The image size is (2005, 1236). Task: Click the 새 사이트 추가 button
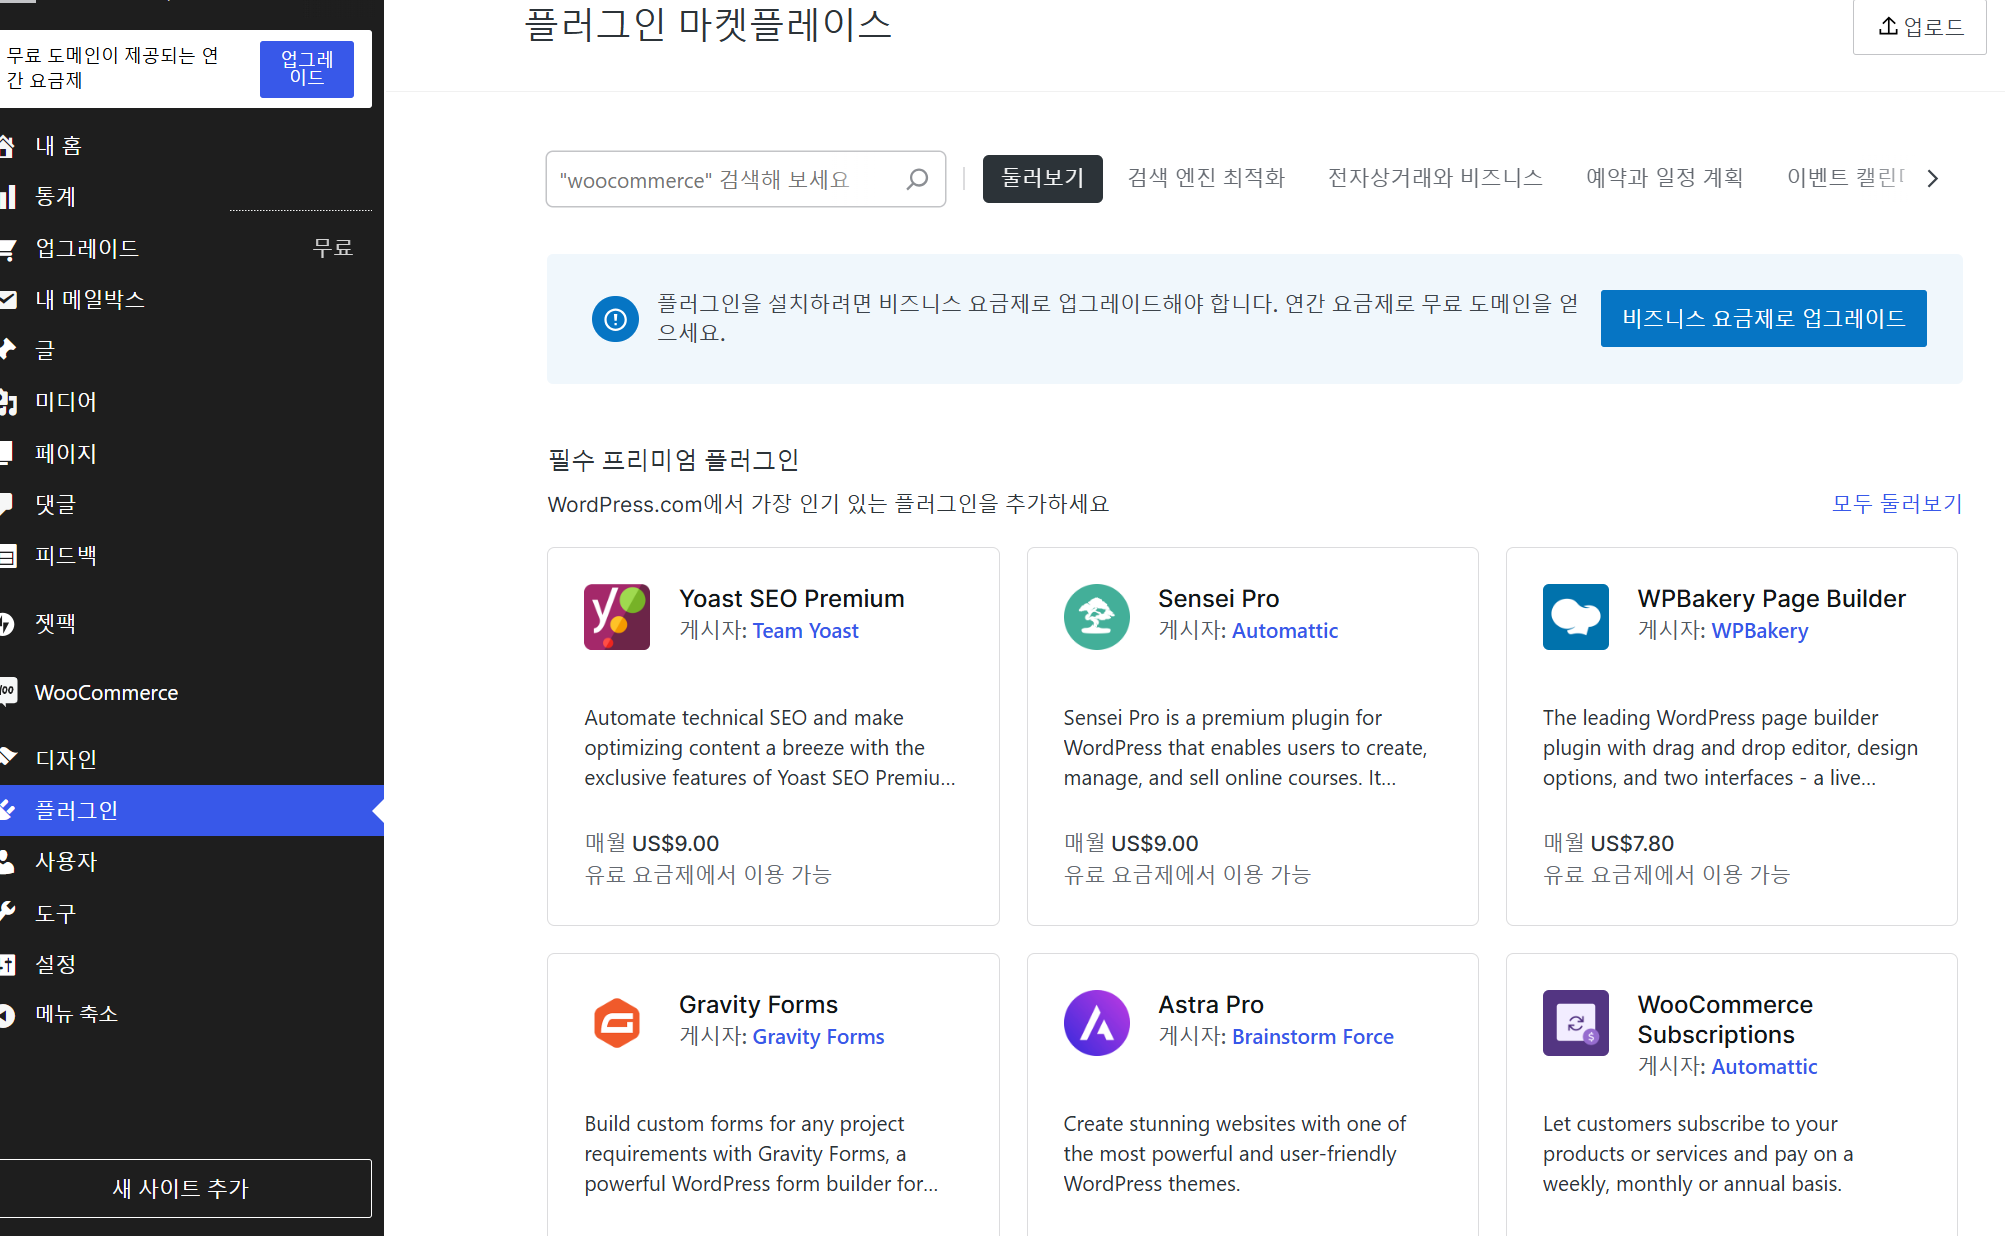coord(181,1188)
